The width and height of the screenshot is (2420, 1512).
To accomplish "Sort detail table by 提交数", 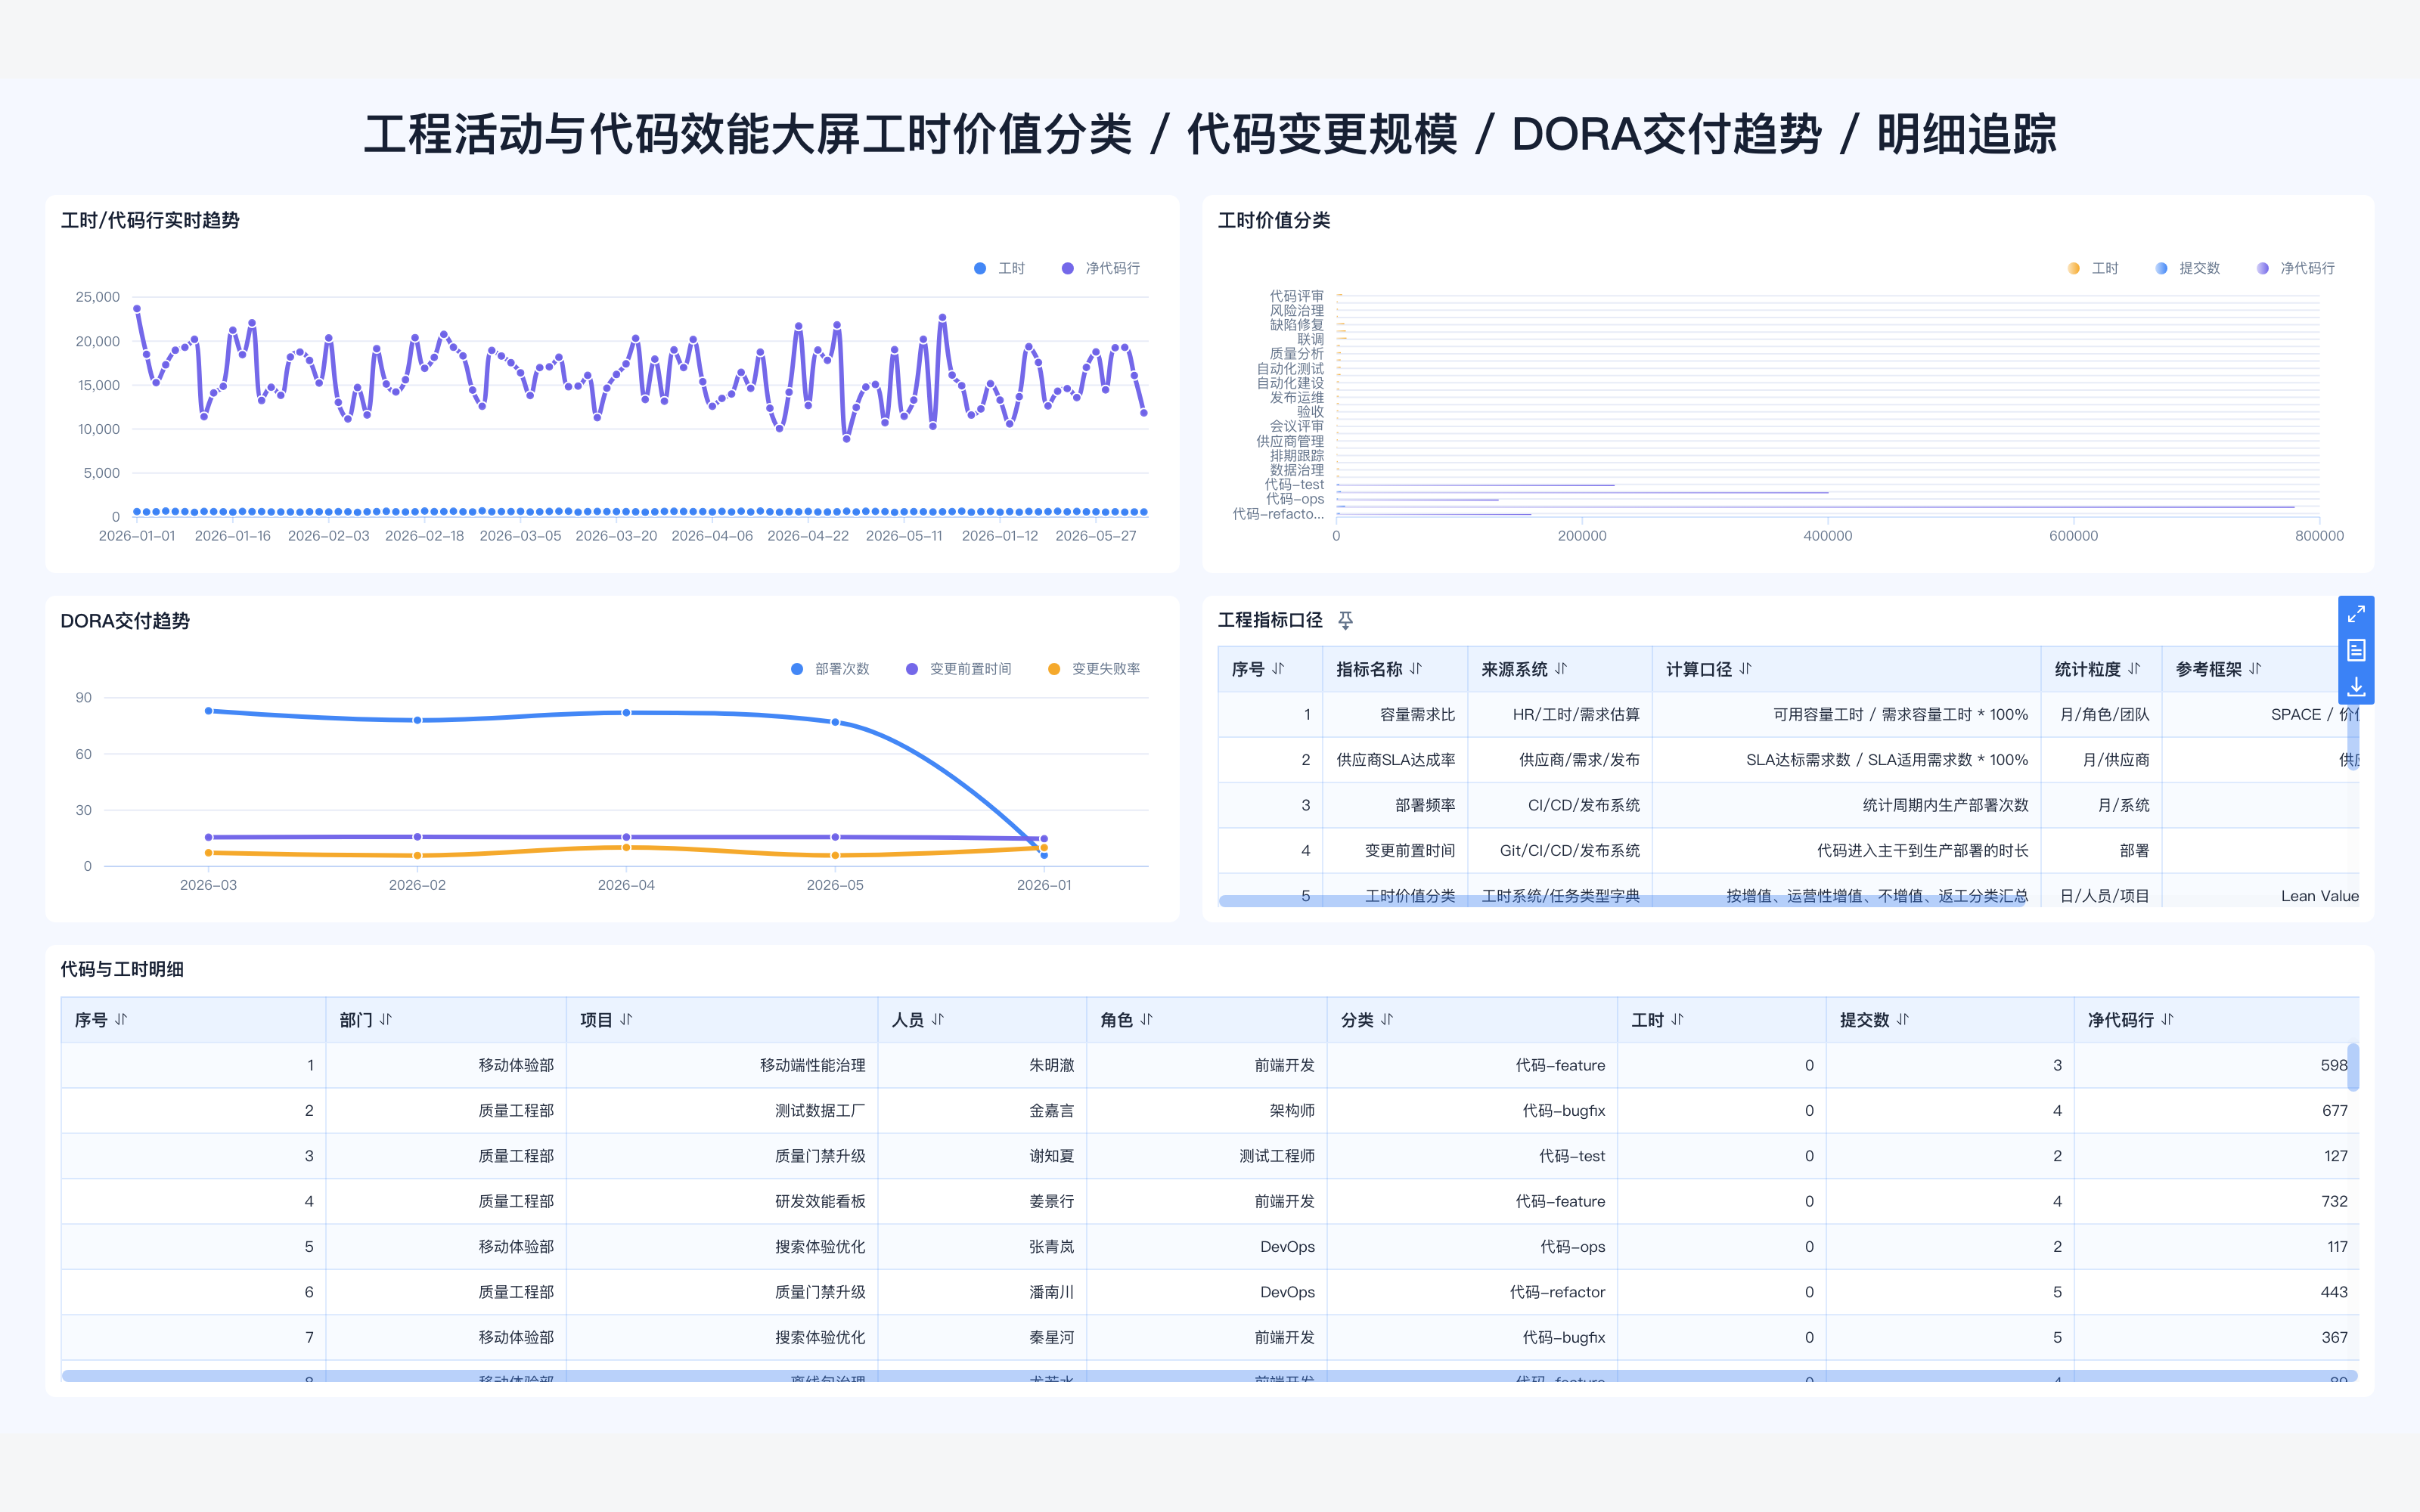I will point(1902,1020).
